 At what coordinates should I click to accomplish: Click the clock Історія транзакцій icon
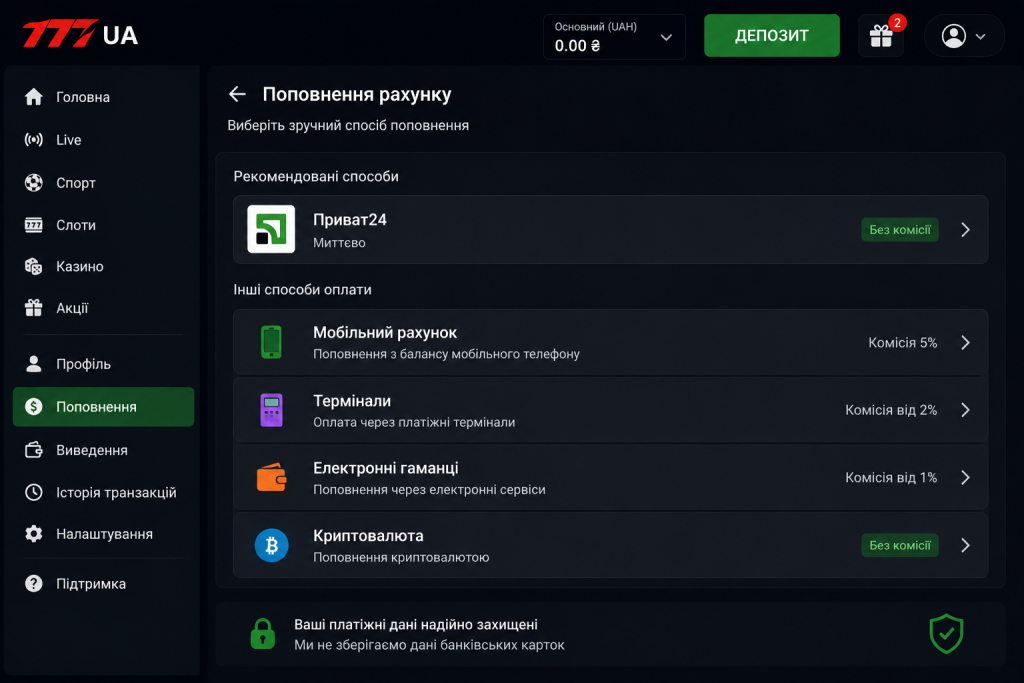(33, 492)
